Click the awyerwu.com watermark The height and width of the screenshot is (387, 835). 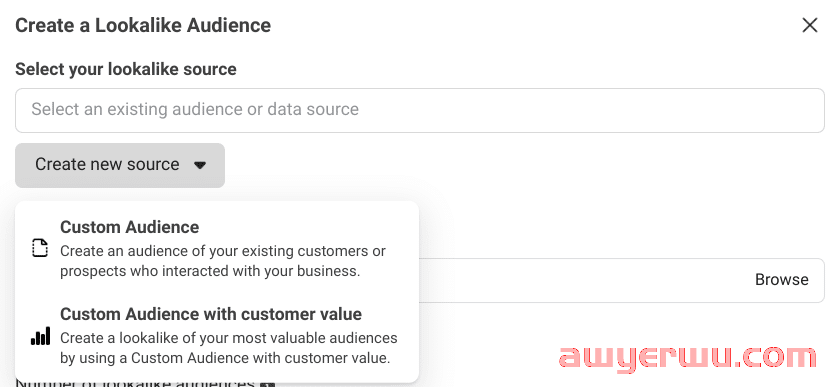[687, 357]
